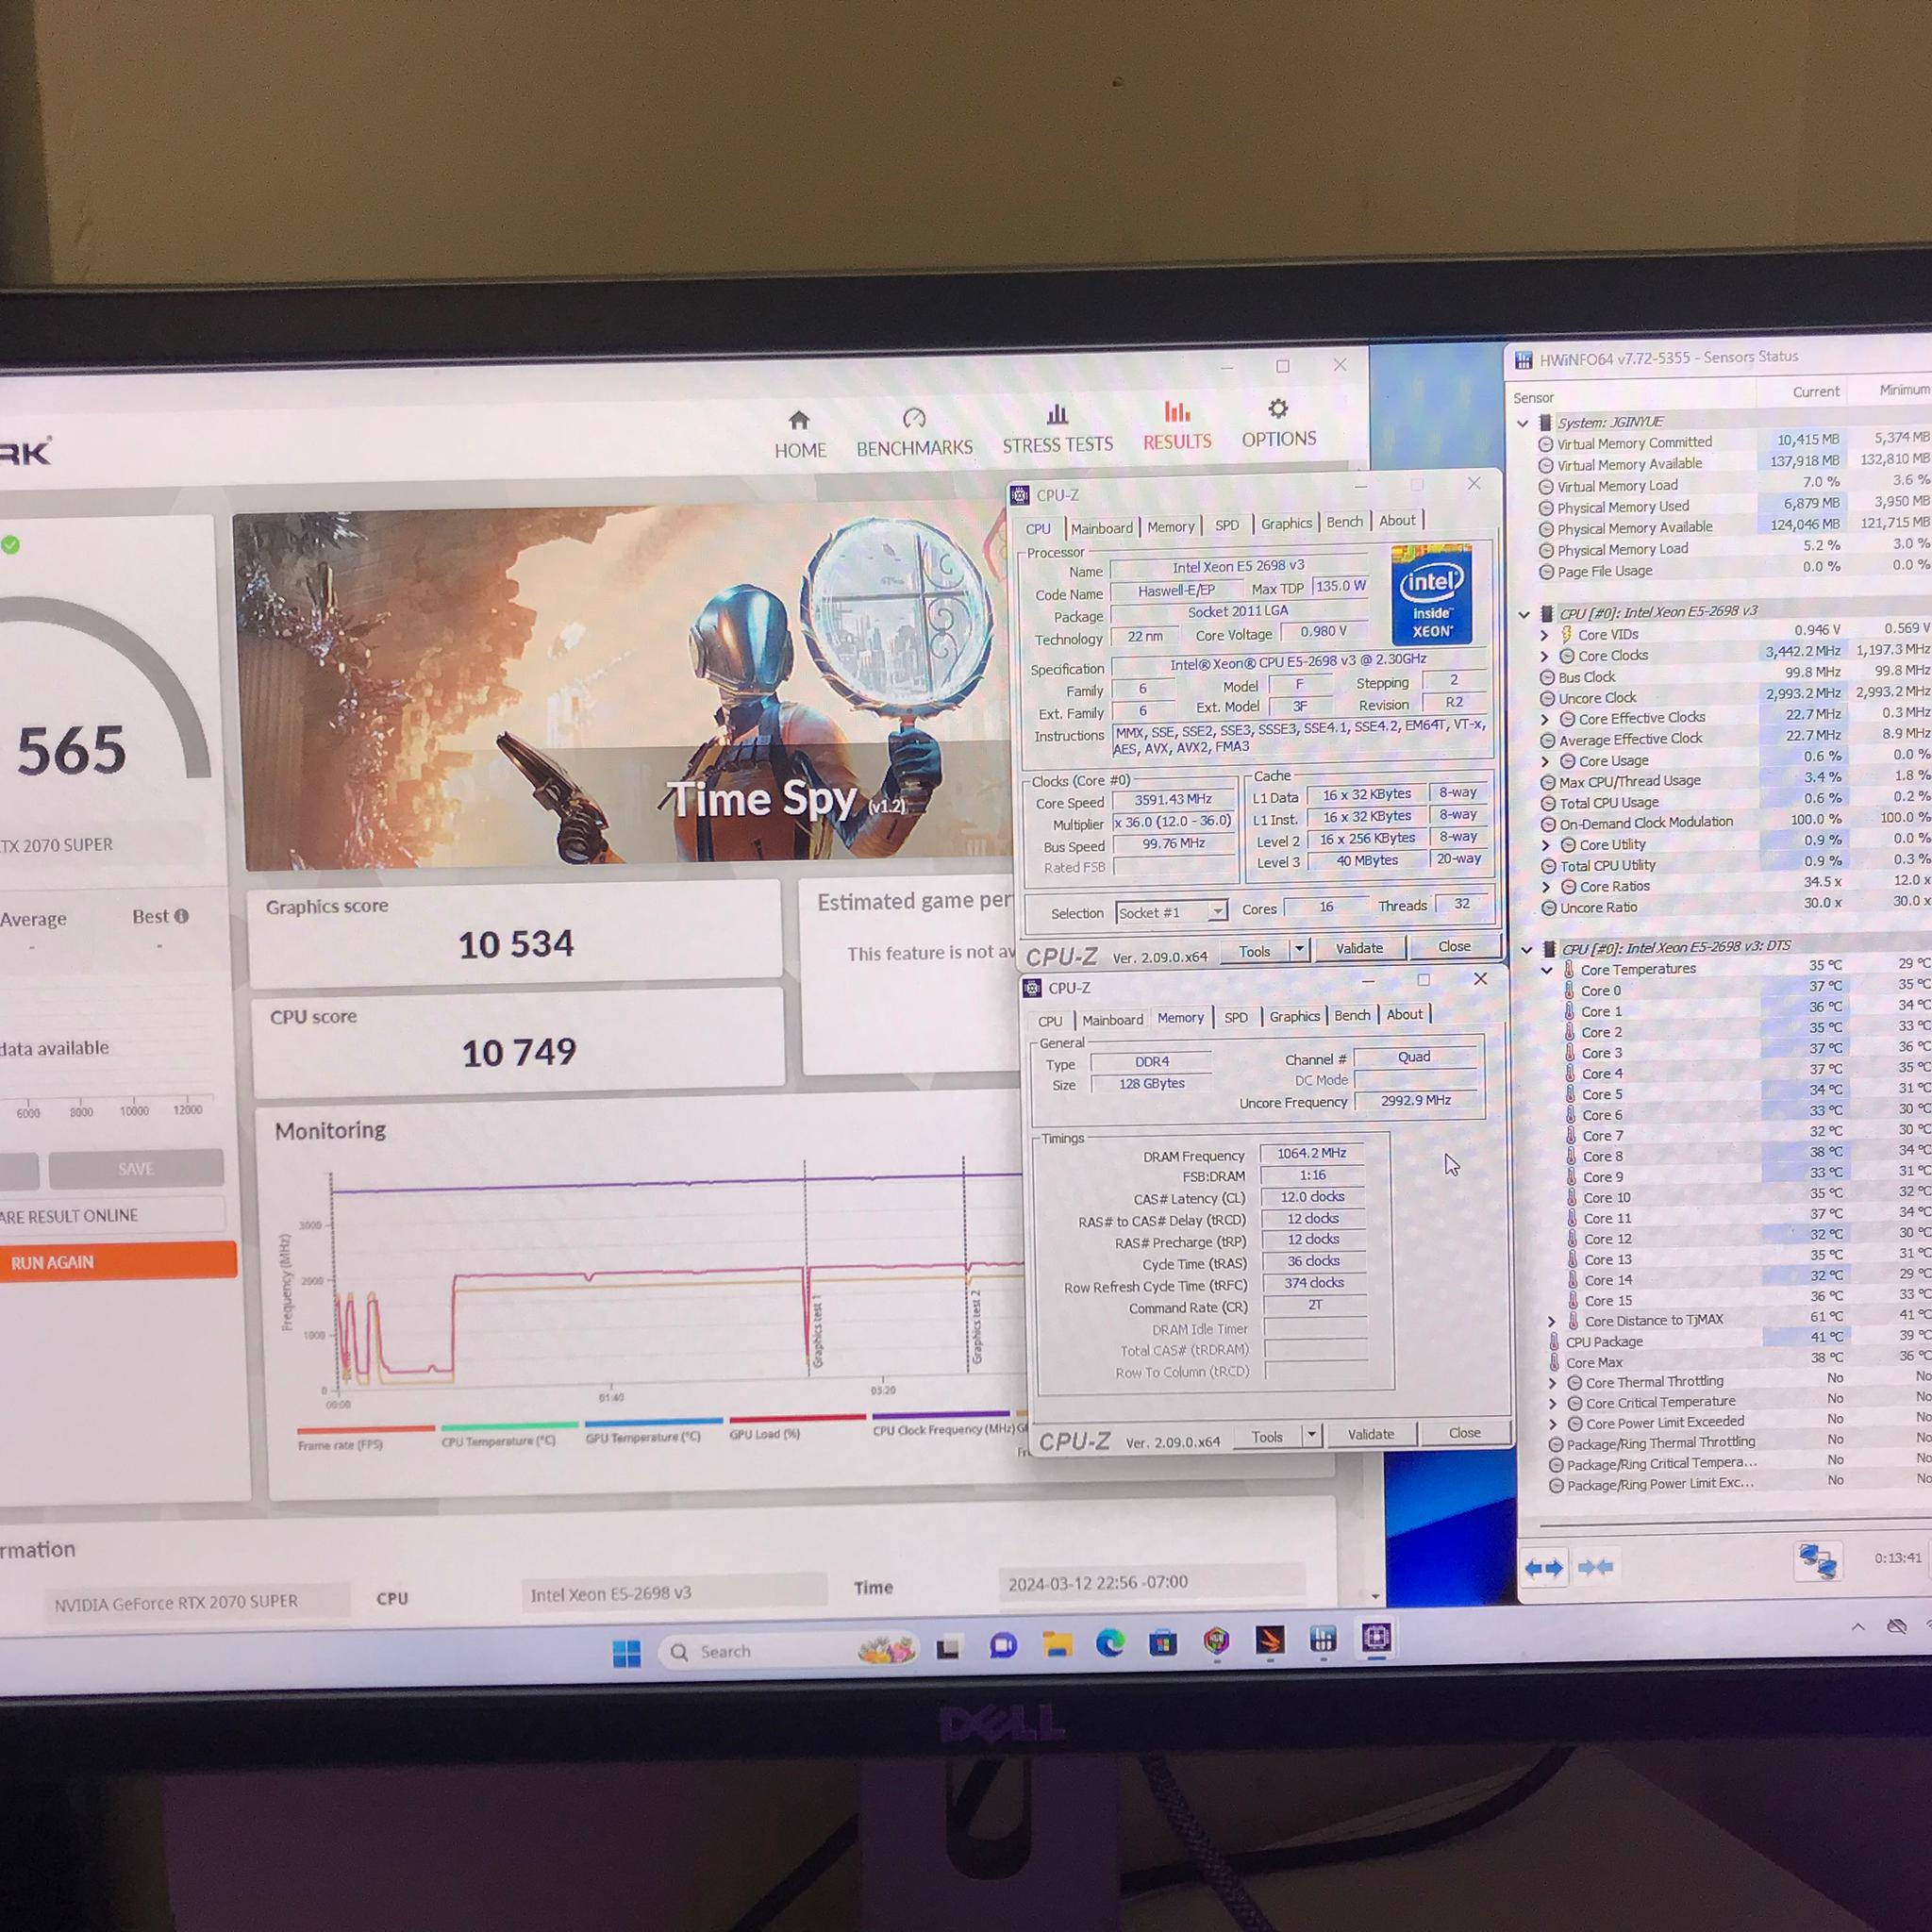This screenshot has width=1932, height=1932.
Task: Open SPD tab in processor CPU-Z window
Action: 1227,525
